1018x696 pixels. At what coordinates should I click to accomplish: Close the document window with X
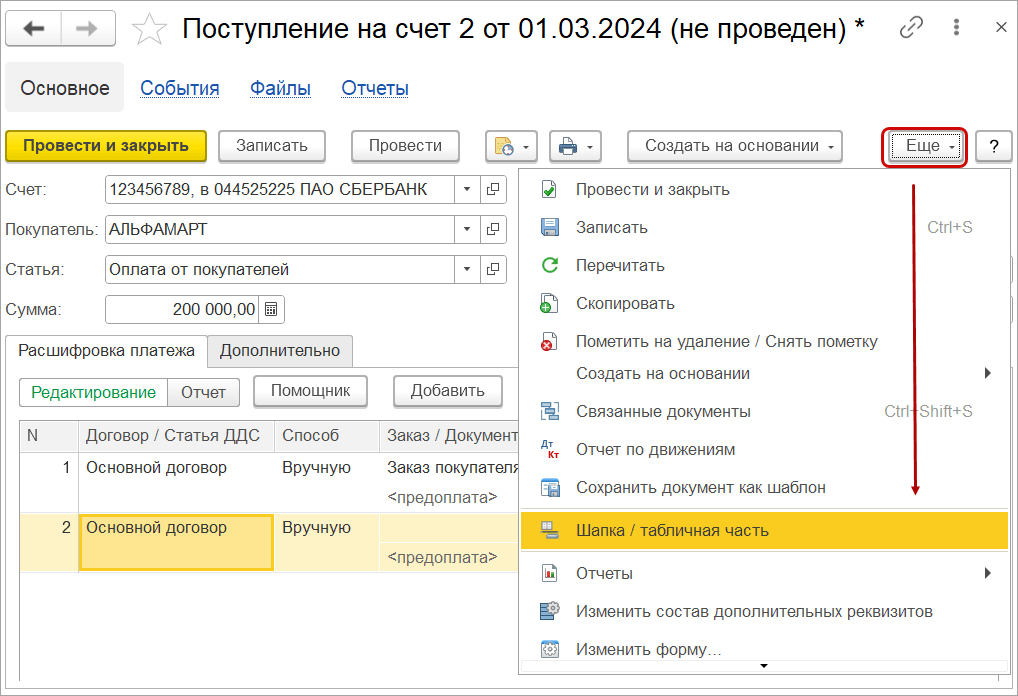(x=1000, y=27)
